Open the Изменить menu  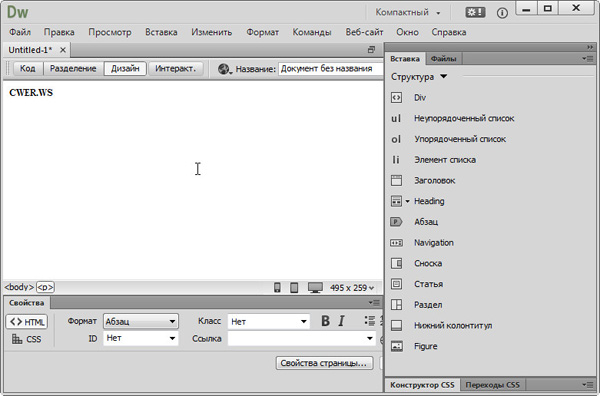point(212,32)
